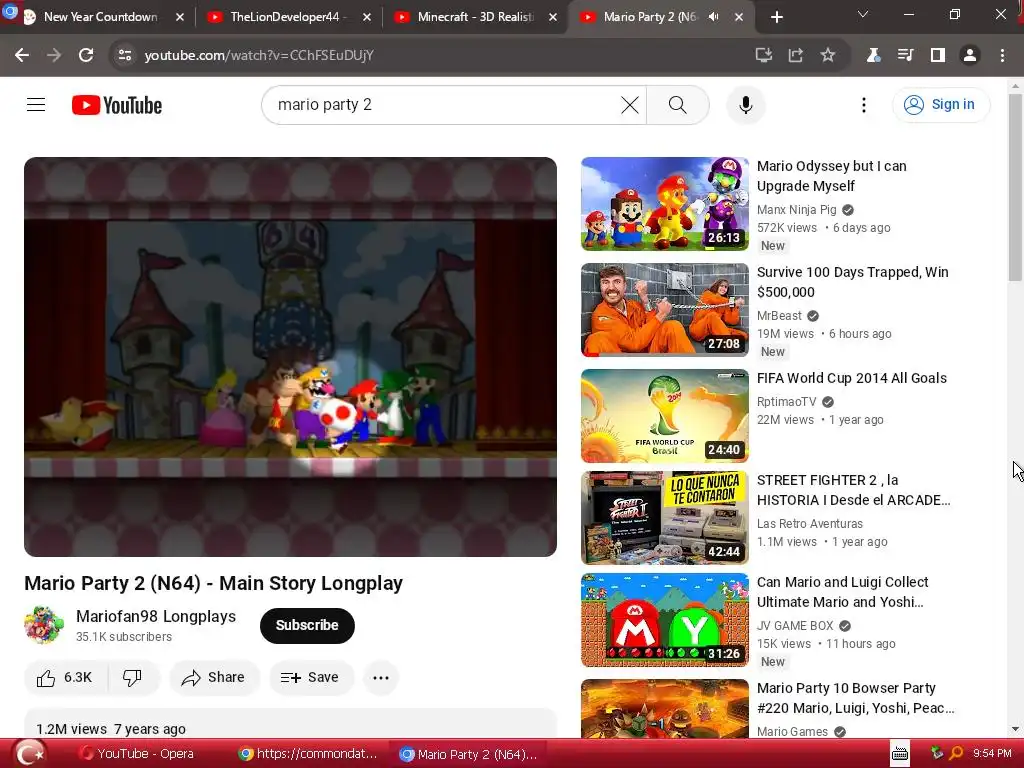Click the video player to pause
This screenshot has width=1024, height=768.
(291, 357)
